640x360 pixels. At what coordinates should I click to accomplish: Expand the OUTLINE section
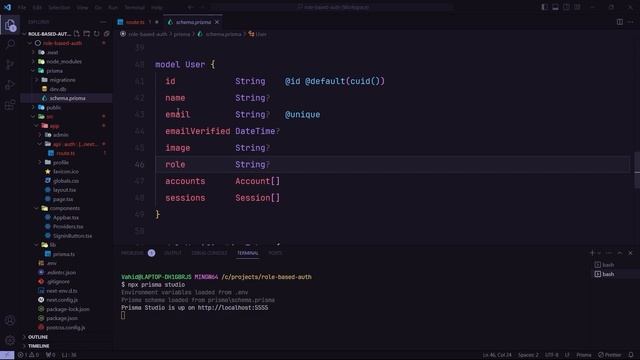tap(38, 337)
